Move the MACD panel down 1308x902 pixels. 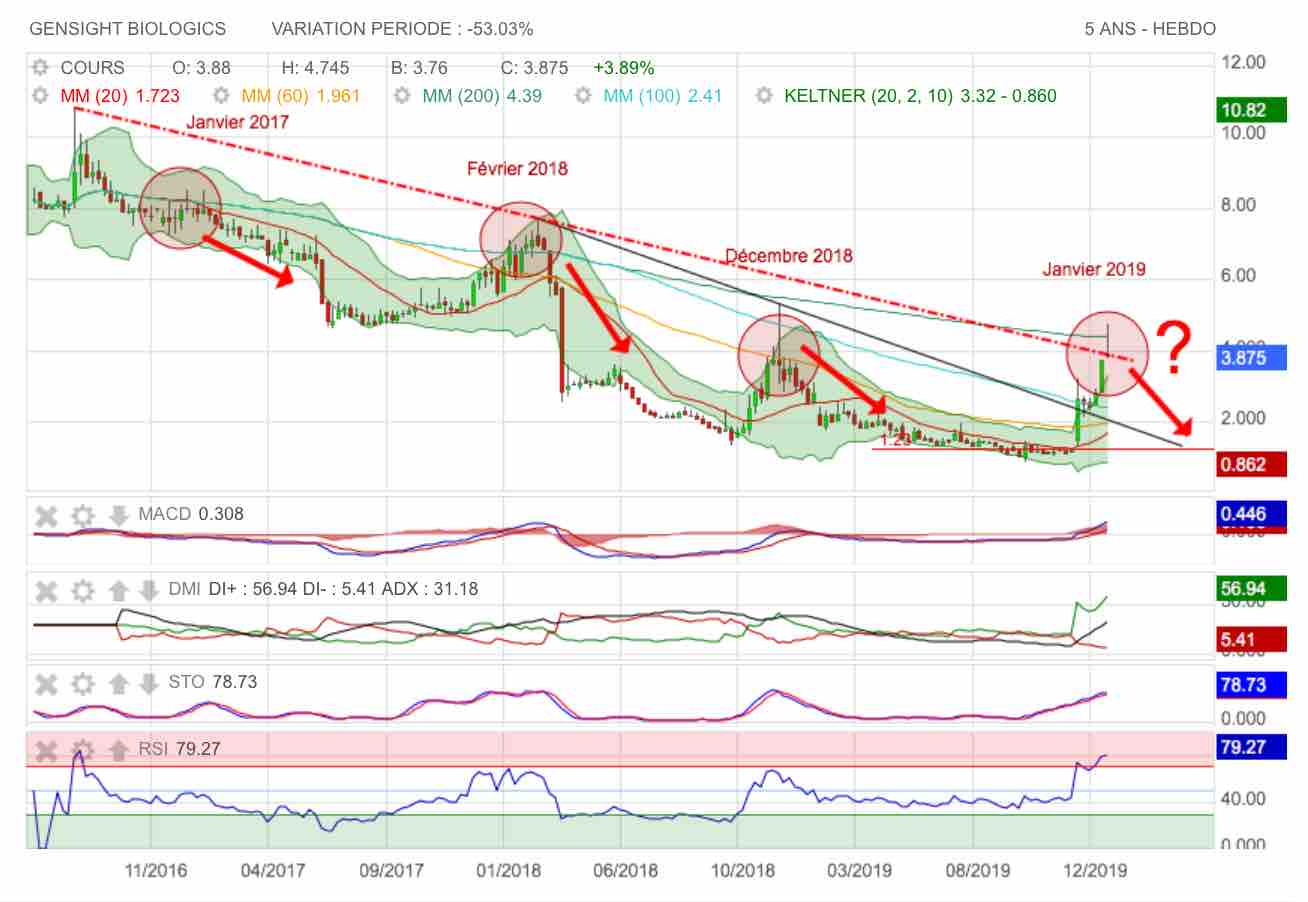coord(118,516)
